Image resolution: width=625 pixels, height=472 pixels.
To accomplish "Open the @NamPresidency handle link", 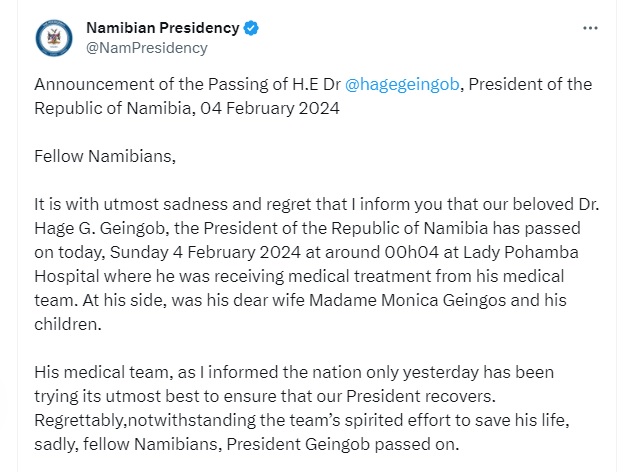I will [147, 47].
